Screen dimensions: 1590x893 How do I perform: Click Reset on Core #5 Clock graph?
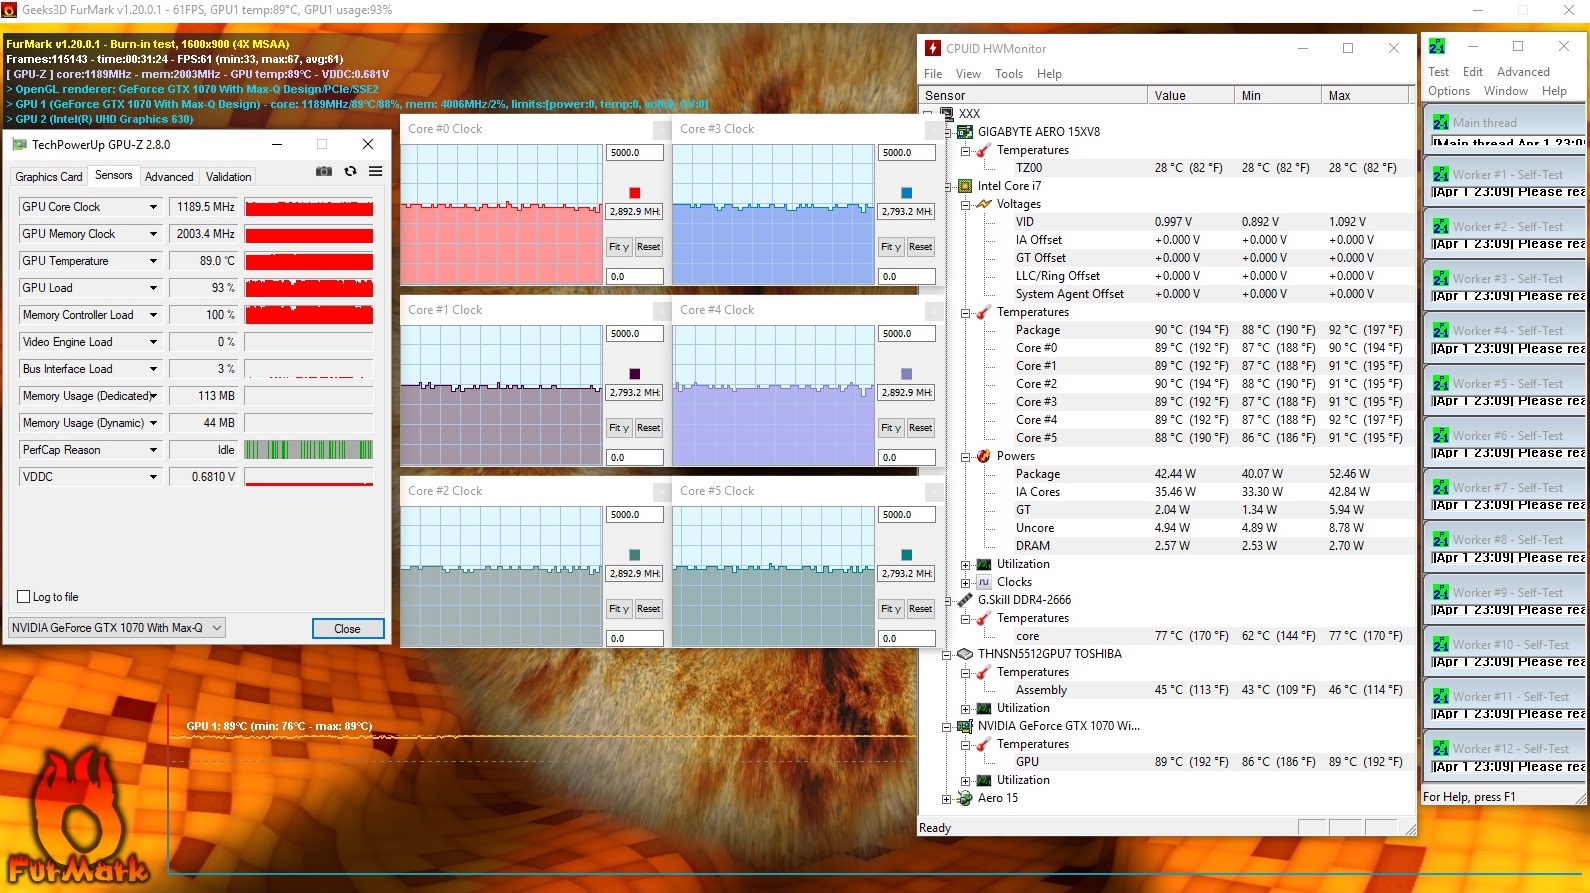pos(921,609)
